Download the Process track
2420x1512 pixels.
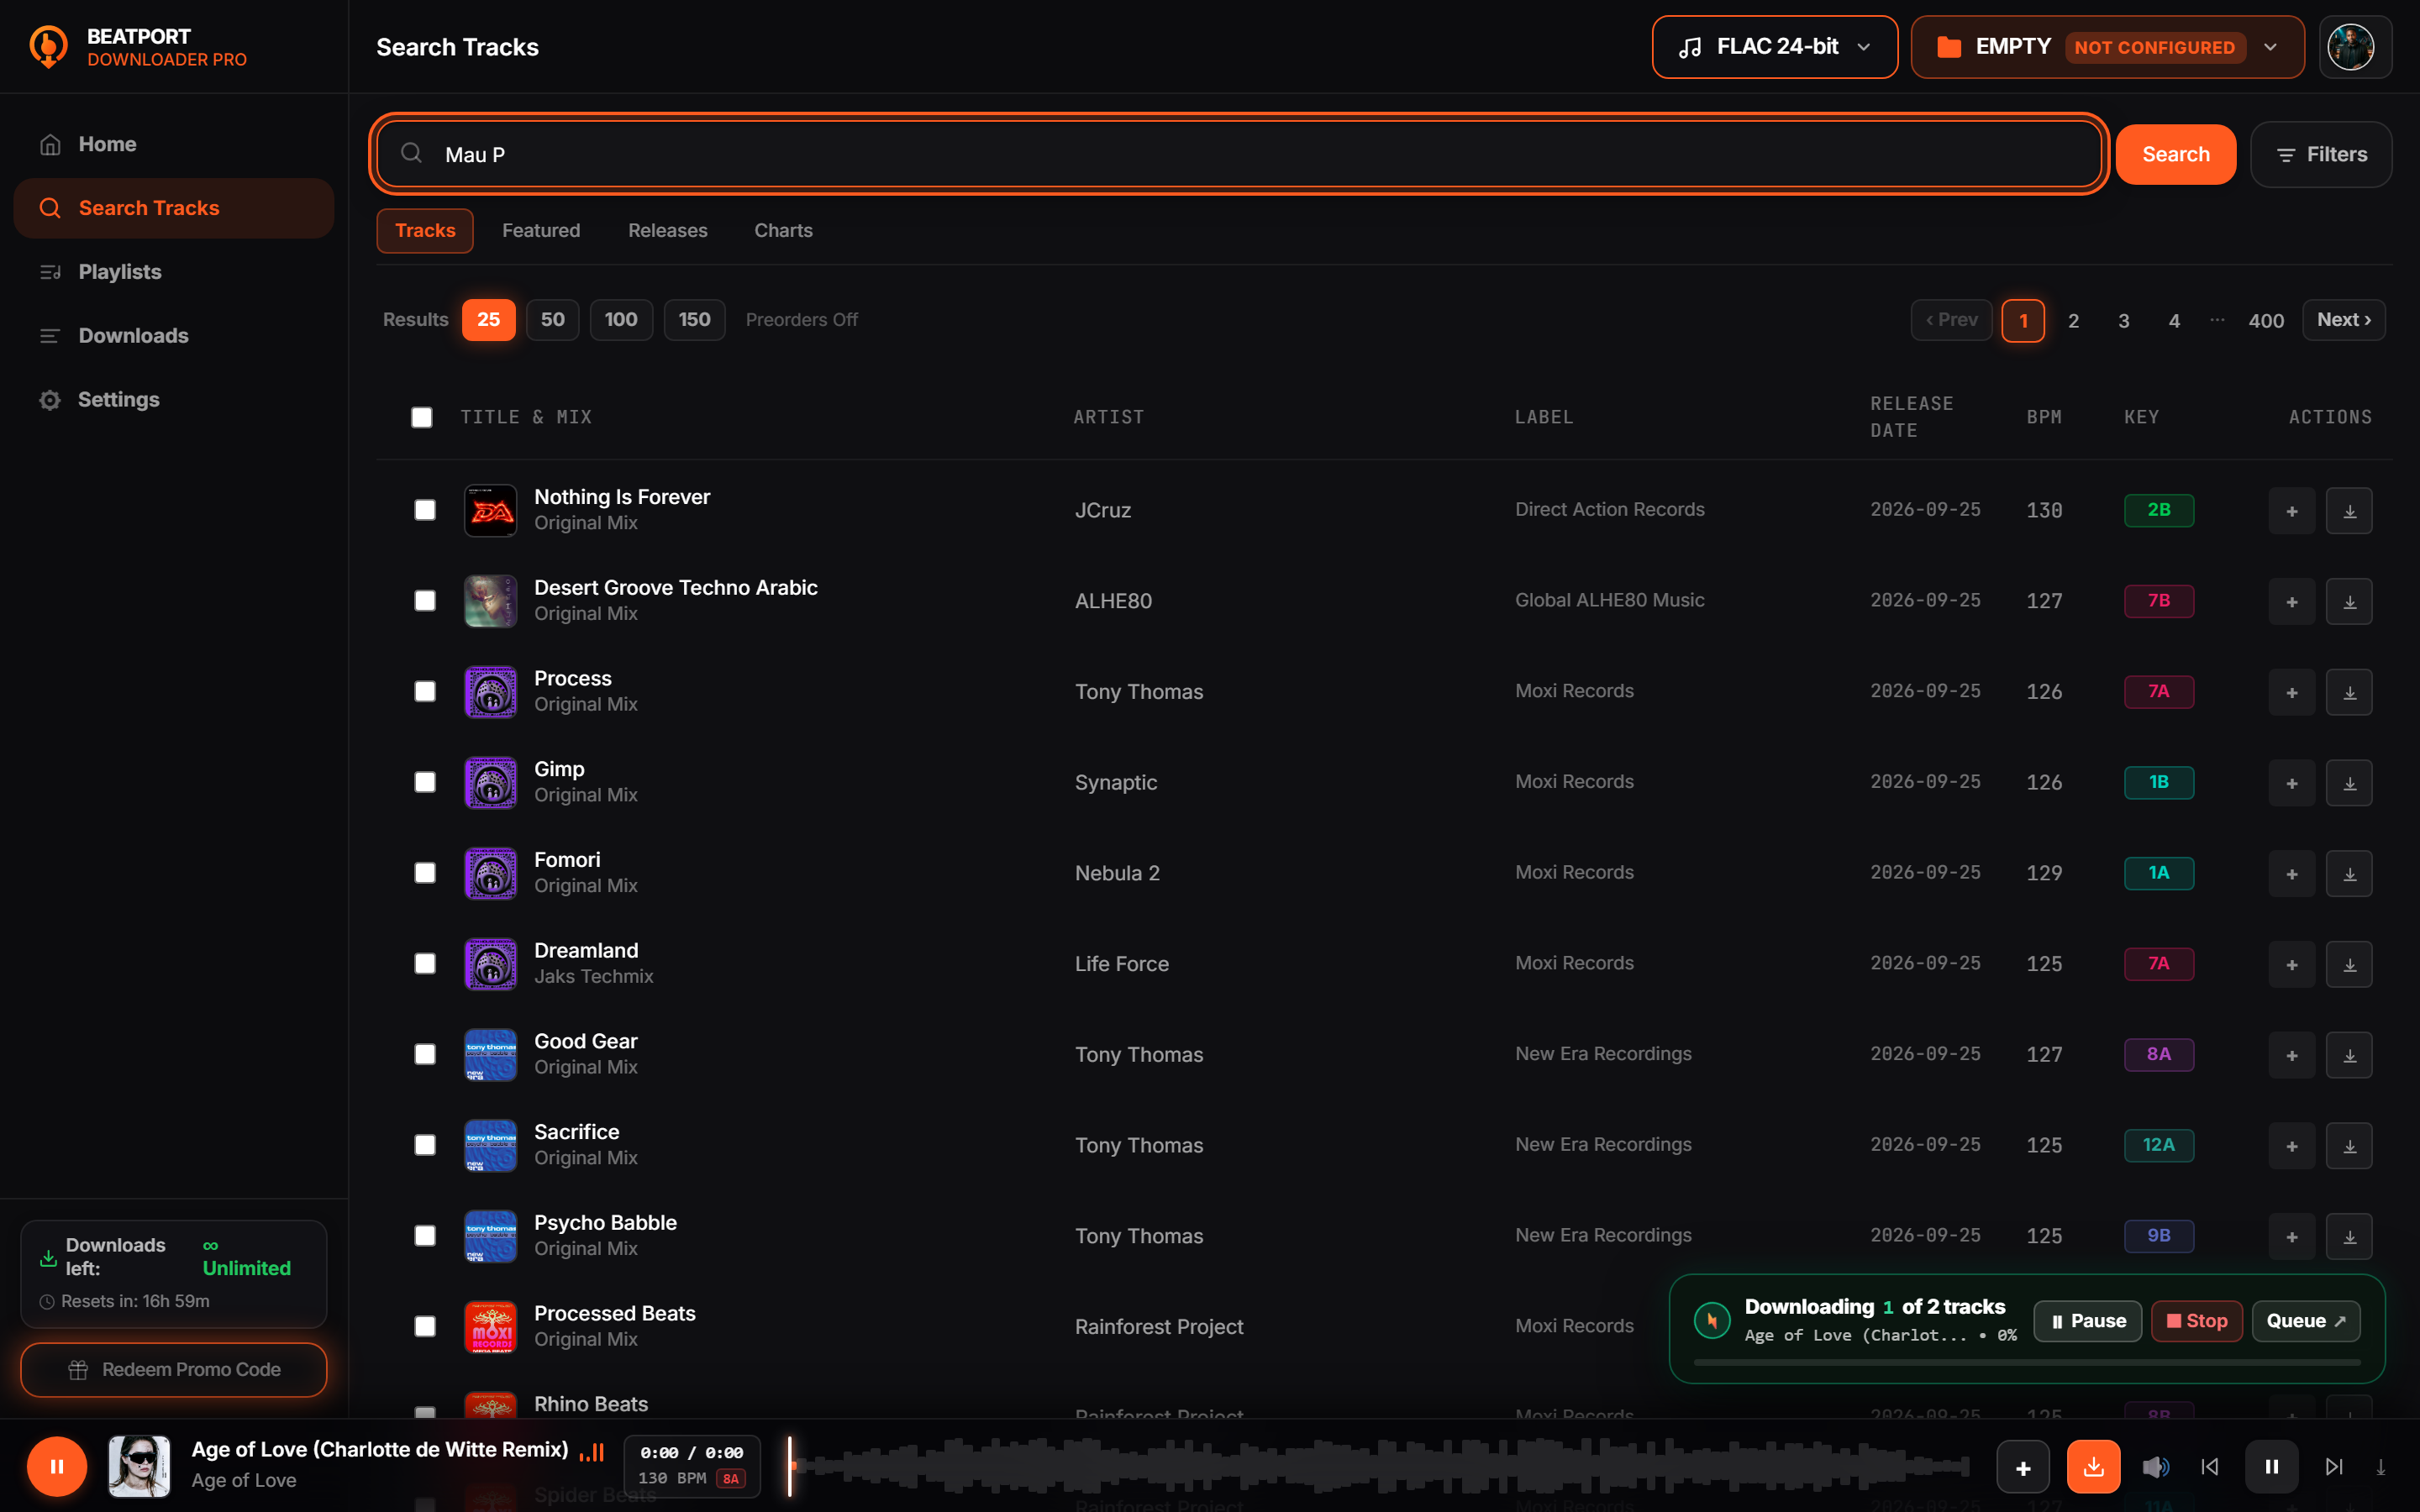(x=2349, y=692)
